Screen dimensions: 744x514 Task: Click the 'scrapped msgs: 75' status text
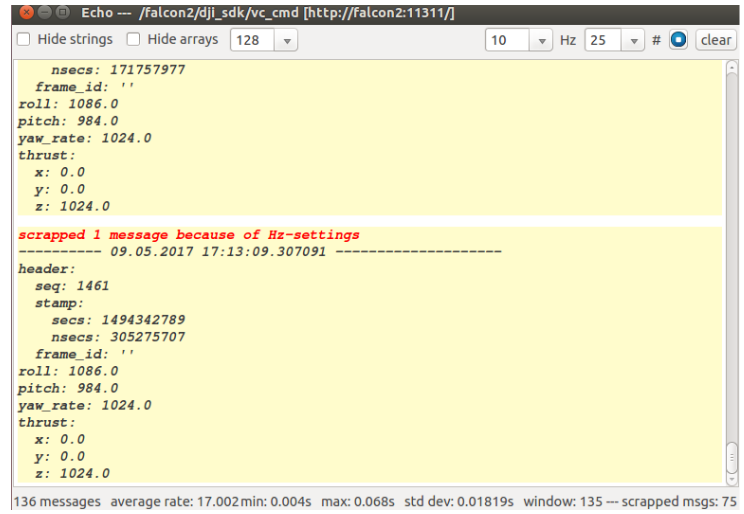(679, 501)
